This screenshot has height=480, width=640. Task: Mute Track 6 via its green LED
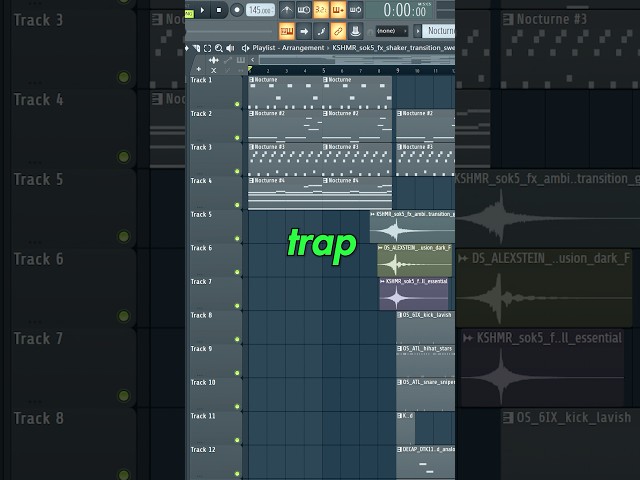tap(237, 272)
